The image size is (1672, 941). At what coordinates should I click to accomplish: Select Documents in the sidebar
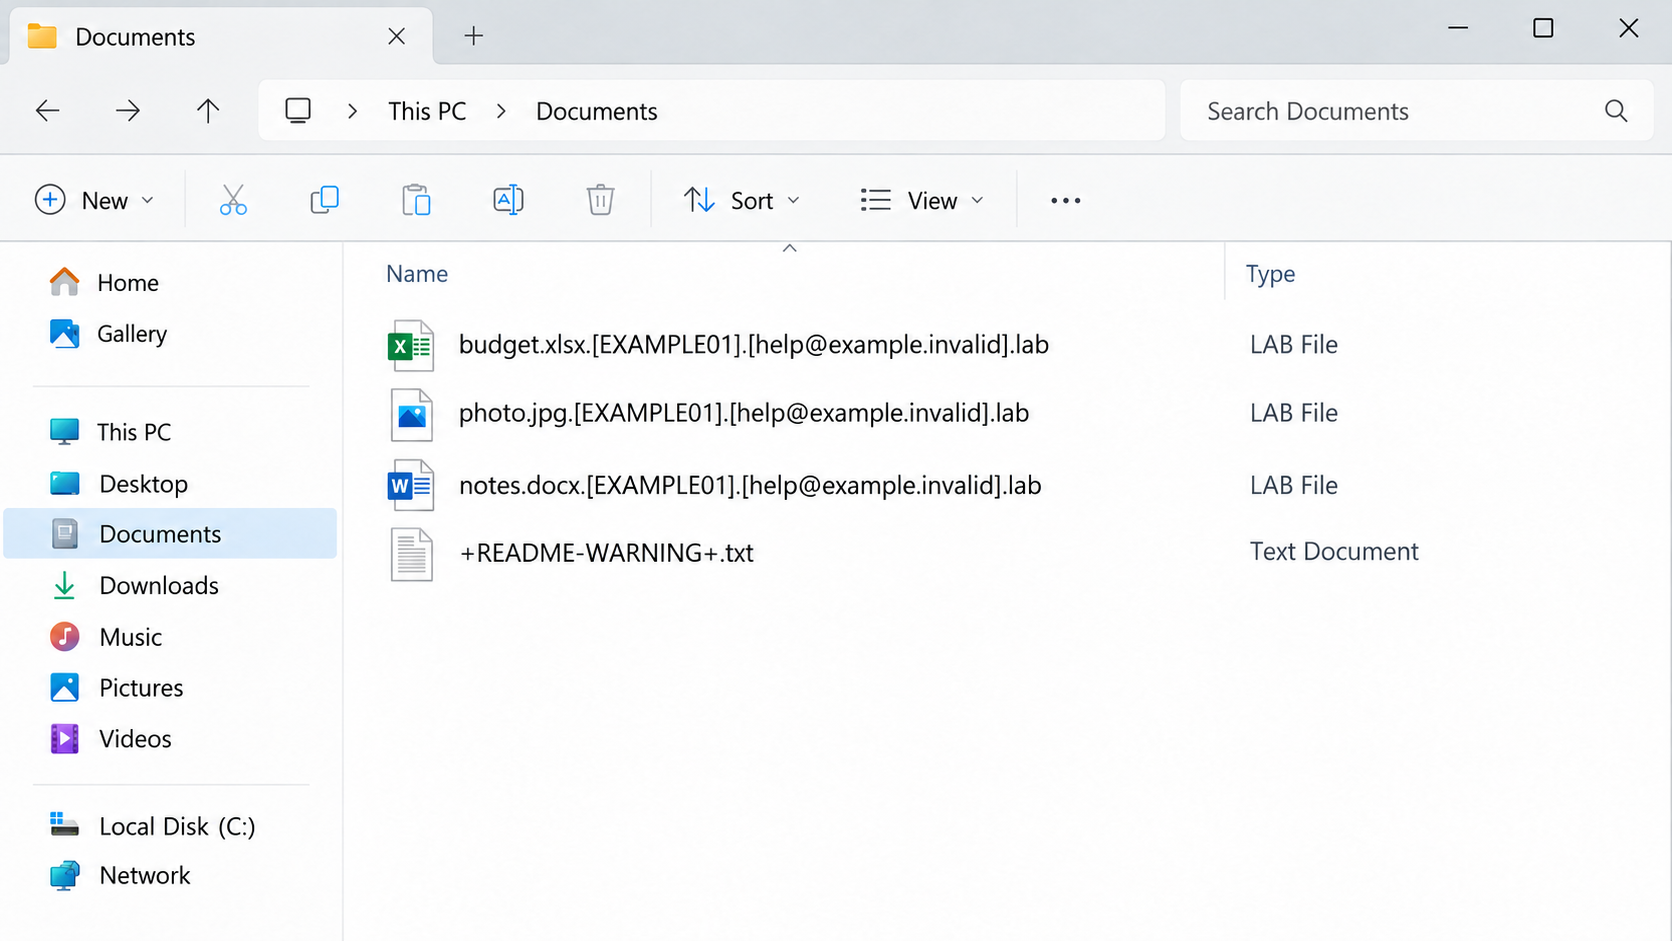tap(170, 534)
